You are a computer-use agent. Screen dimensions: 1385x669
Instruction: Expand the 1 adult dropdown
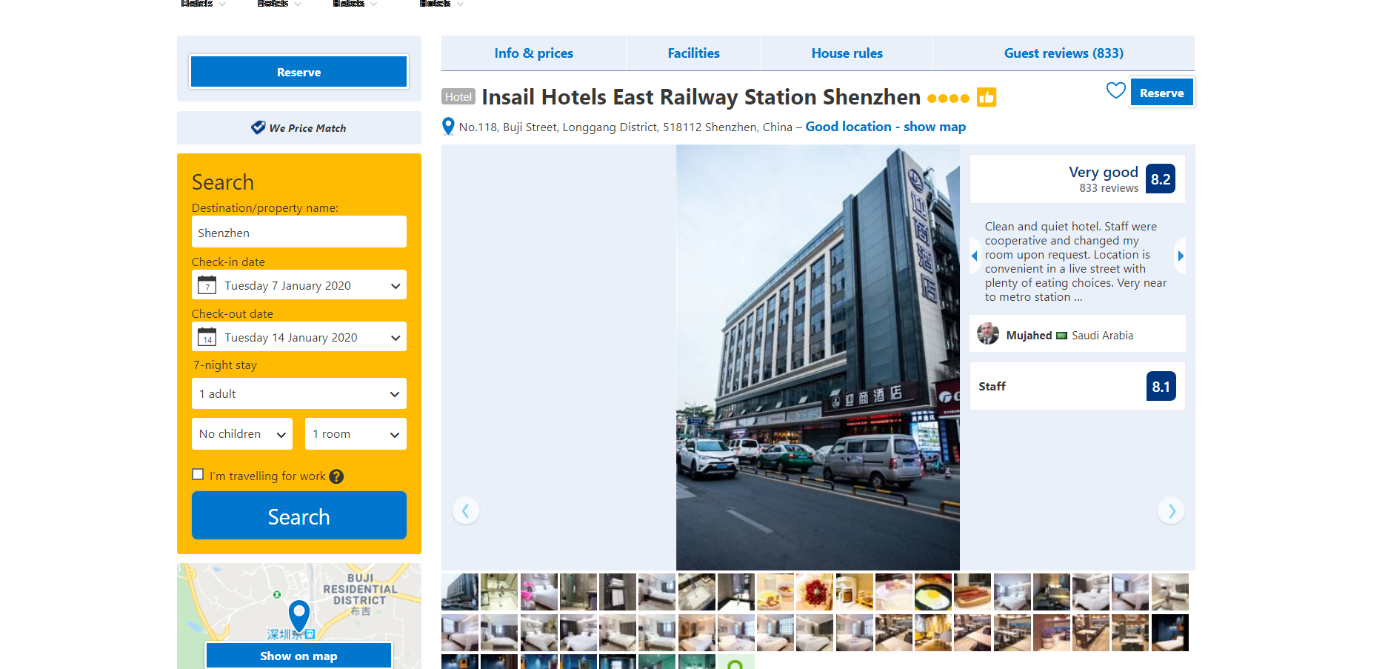[299, 393]
